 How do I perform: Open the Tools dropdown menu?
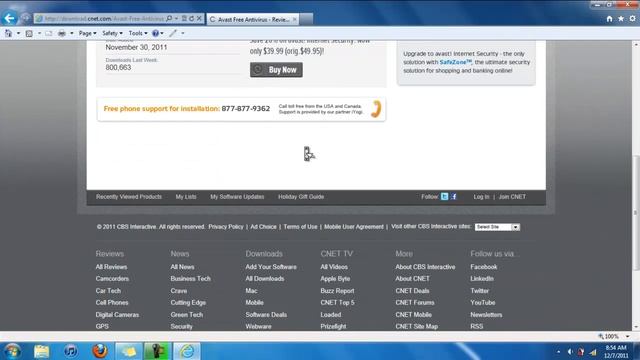click(138, 33)
